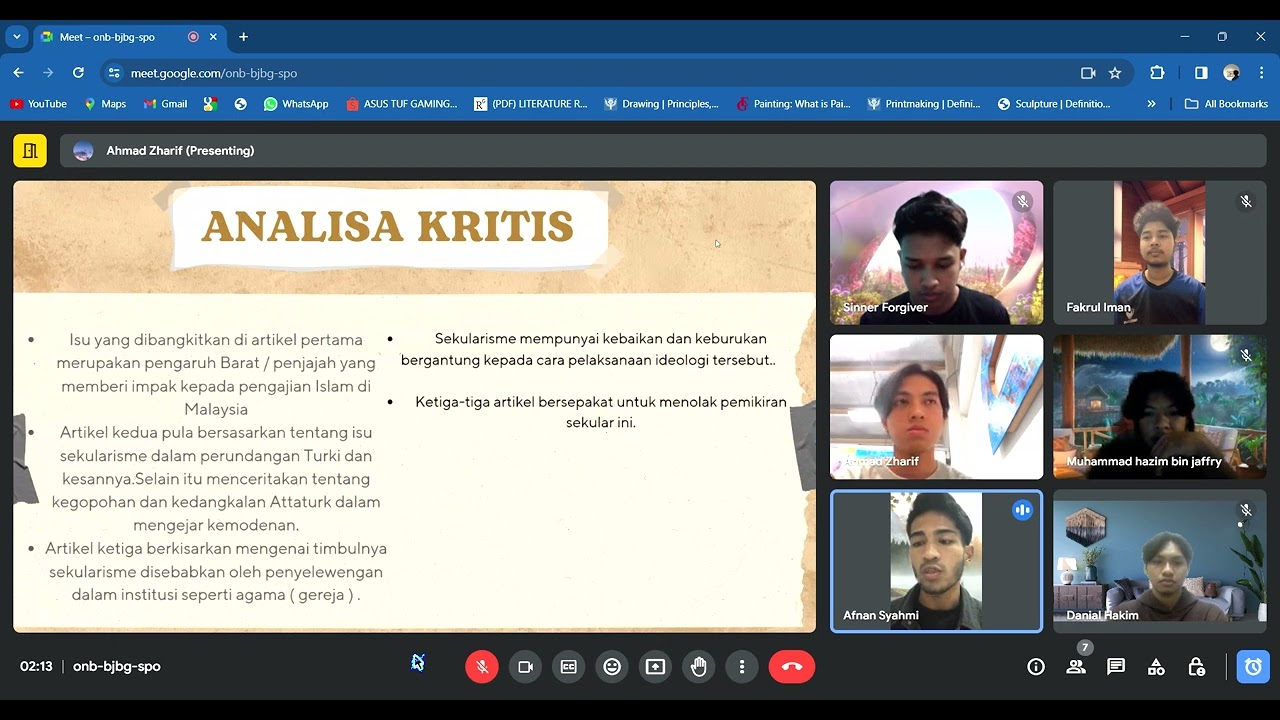Open tab search dropdown arrow
The height and width of the screenshot is (720, 1280).
(x=17, y=37)
